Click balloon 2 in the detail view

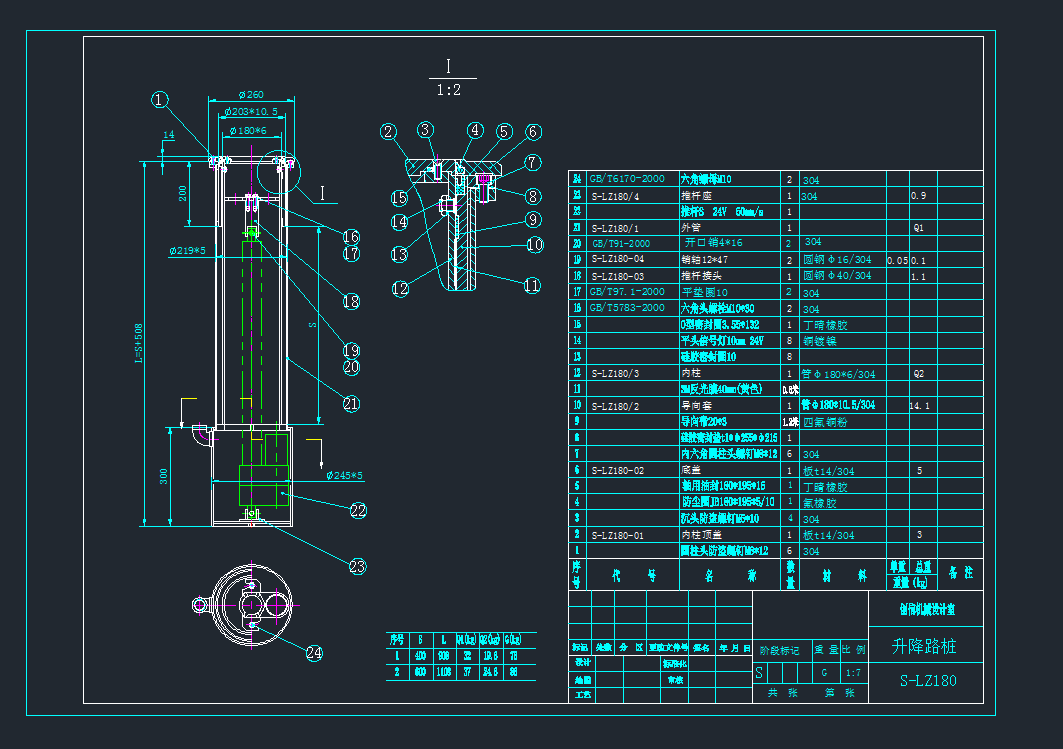[x=389, y=131]
